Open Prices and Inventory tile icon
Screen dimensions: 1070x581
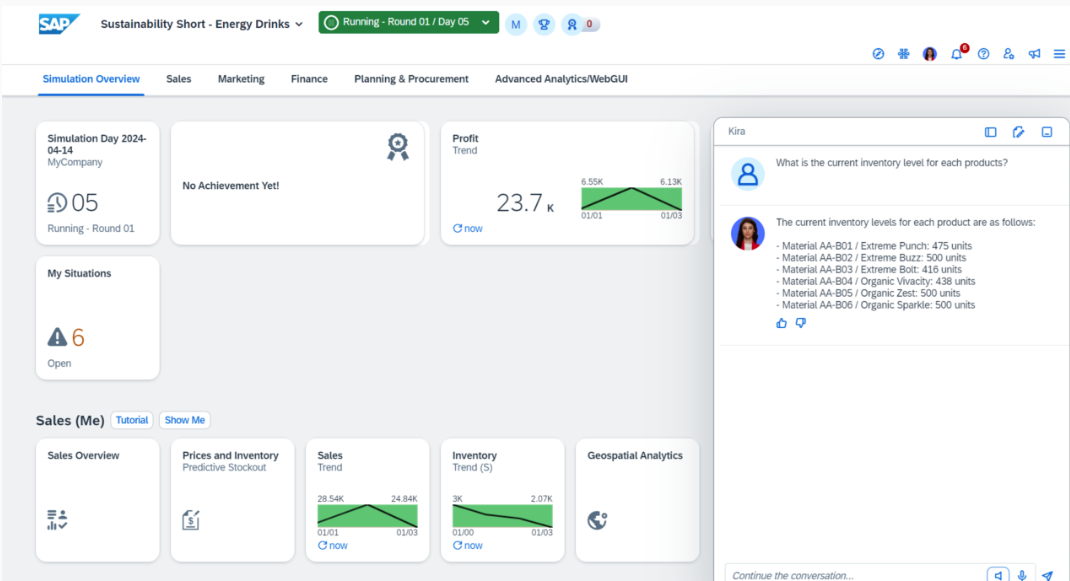point(190,520)
